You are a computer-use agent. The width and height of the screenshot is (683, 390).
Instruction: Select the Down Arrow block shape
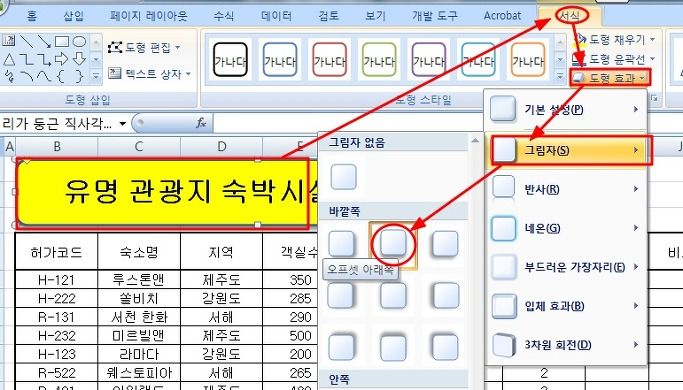[x=79, y=59]
